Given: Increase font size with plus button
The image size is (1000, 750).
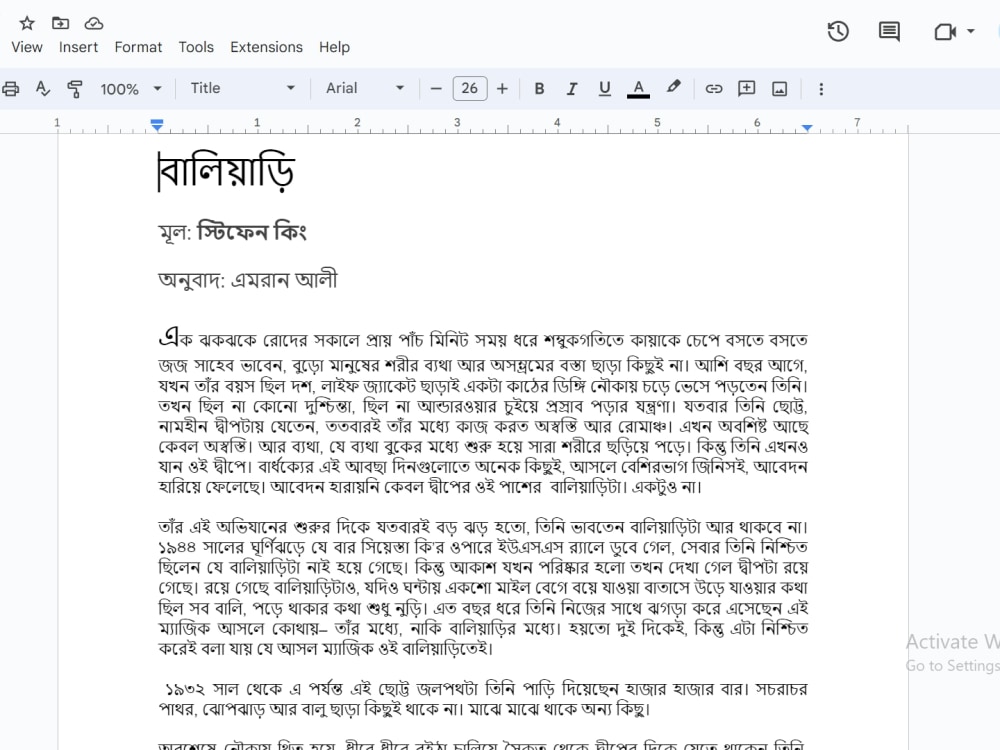Looking at the screenshot, I should 503,89.
